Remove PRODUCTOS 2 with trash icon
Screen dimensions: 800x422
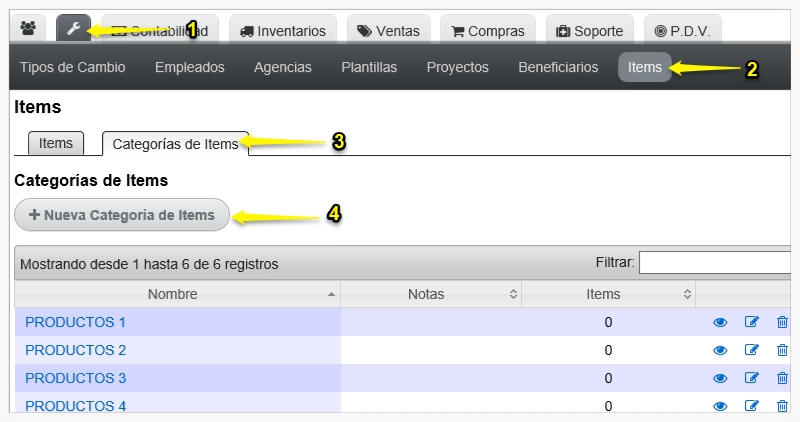coord(782,350)
